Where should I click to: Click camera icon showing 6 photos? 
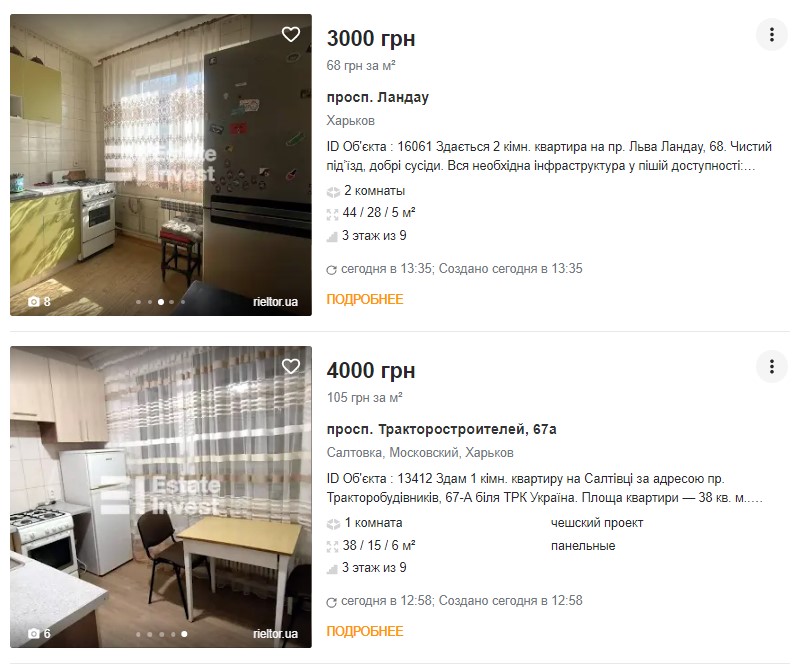click(x=34, y=633)
